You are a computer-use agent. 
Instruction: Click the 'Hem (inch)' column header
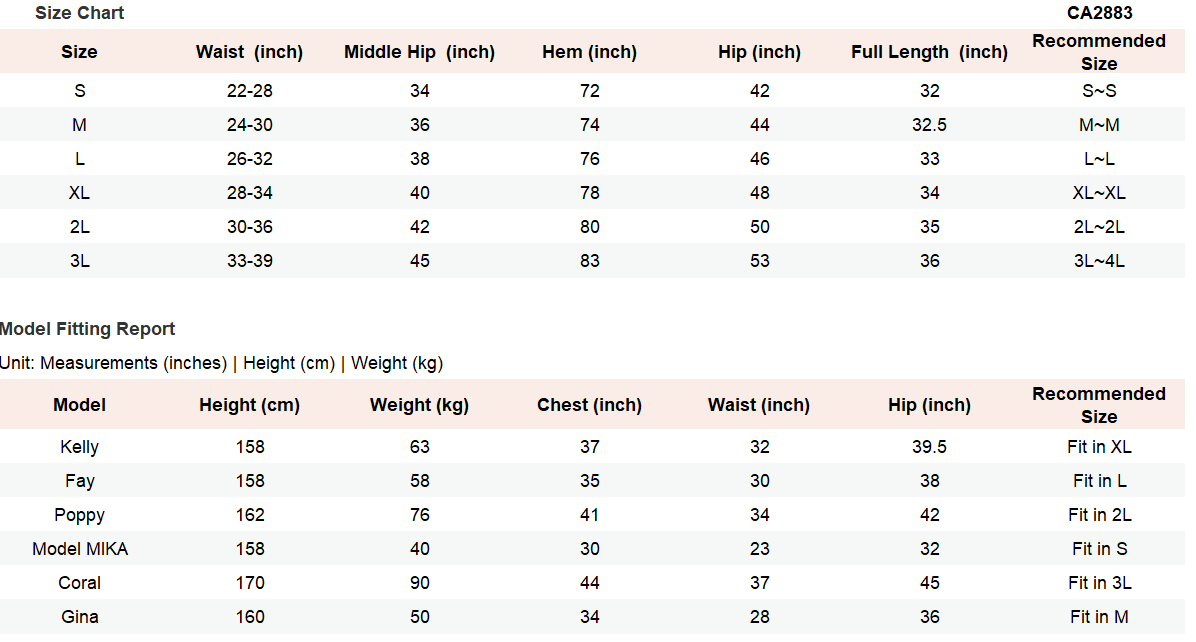(x=589, y=52)
